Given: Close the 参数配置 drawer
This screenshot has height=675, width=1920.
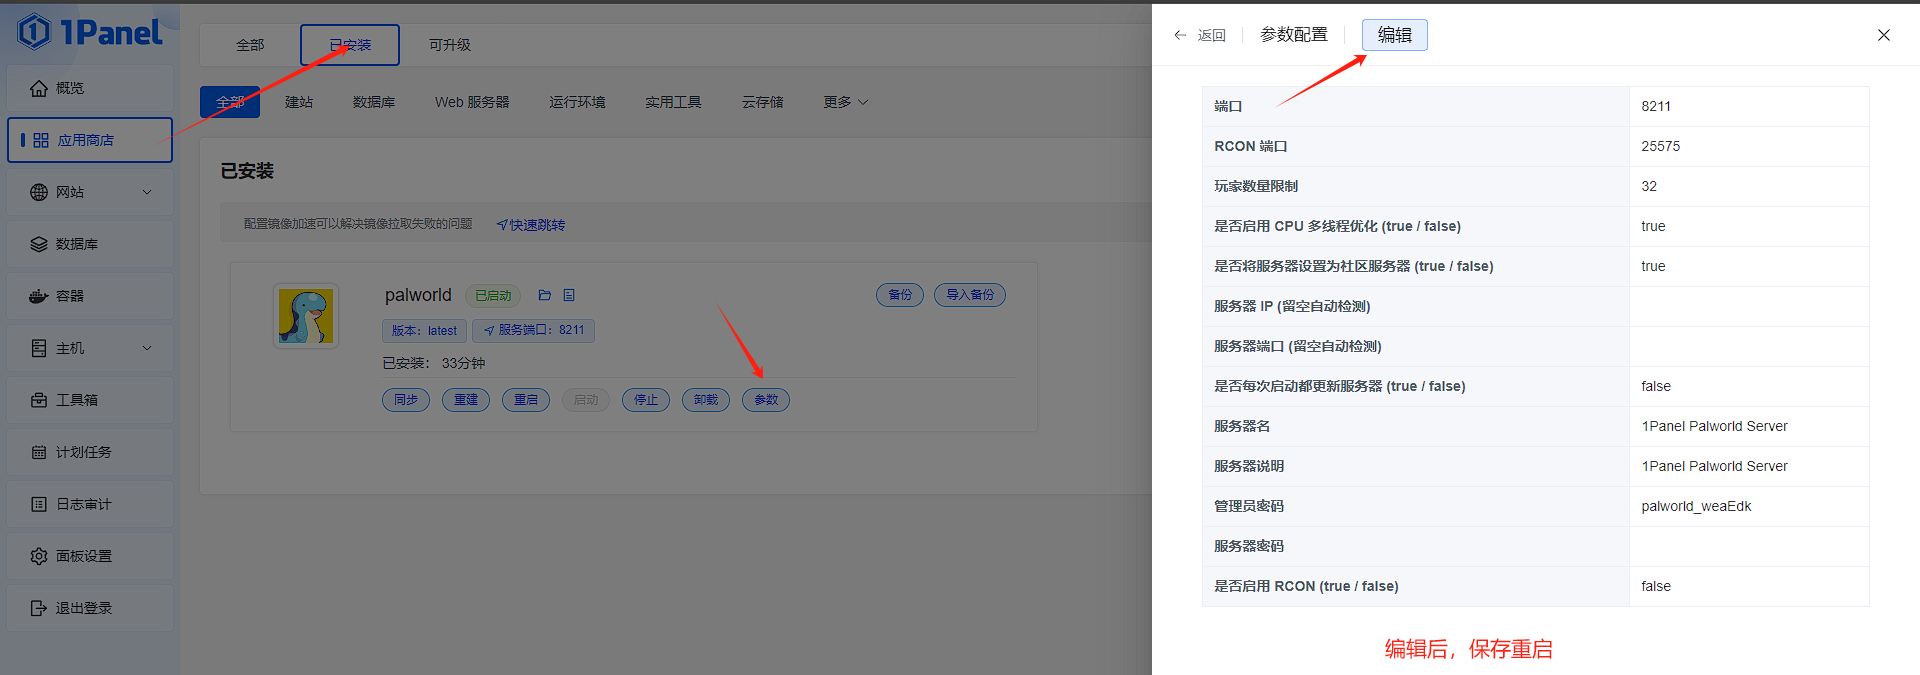Looking at the screenshot, I should (1884, 35).
